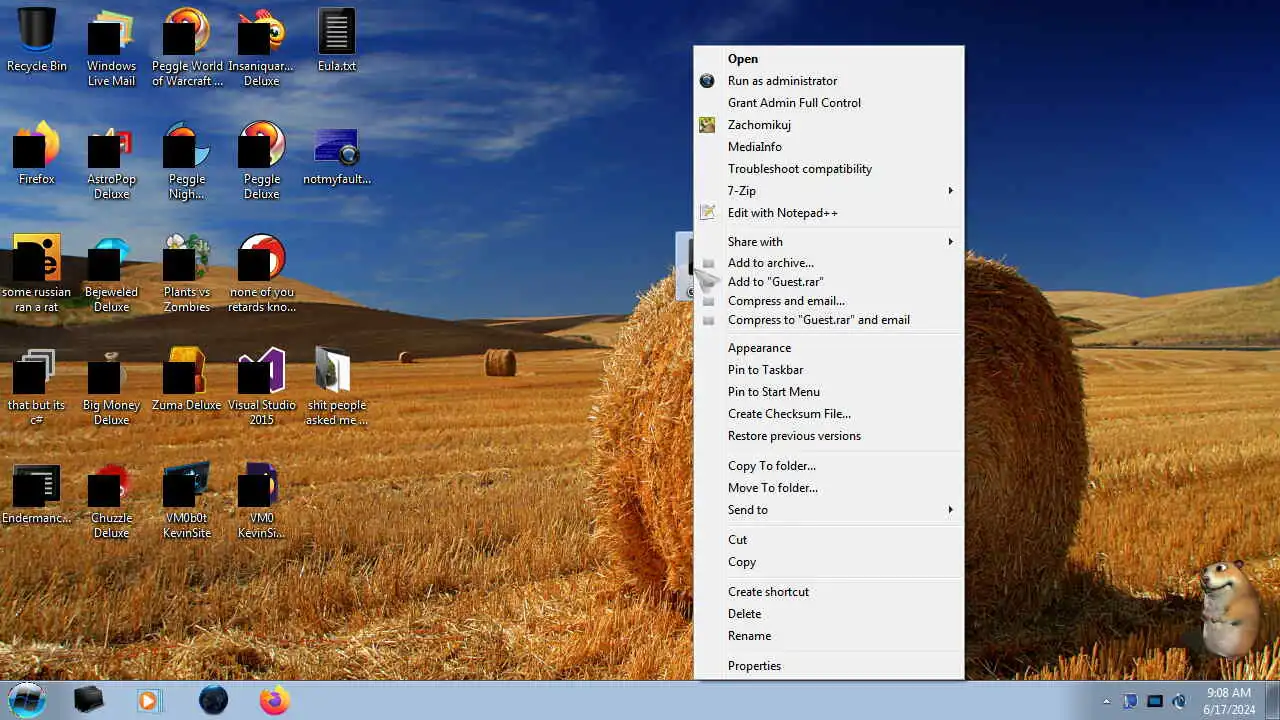Image resolution: width=1280 pixels, height=720 pixels.
Task: Choose Run as administrator
Action: (x=829, y=81)
